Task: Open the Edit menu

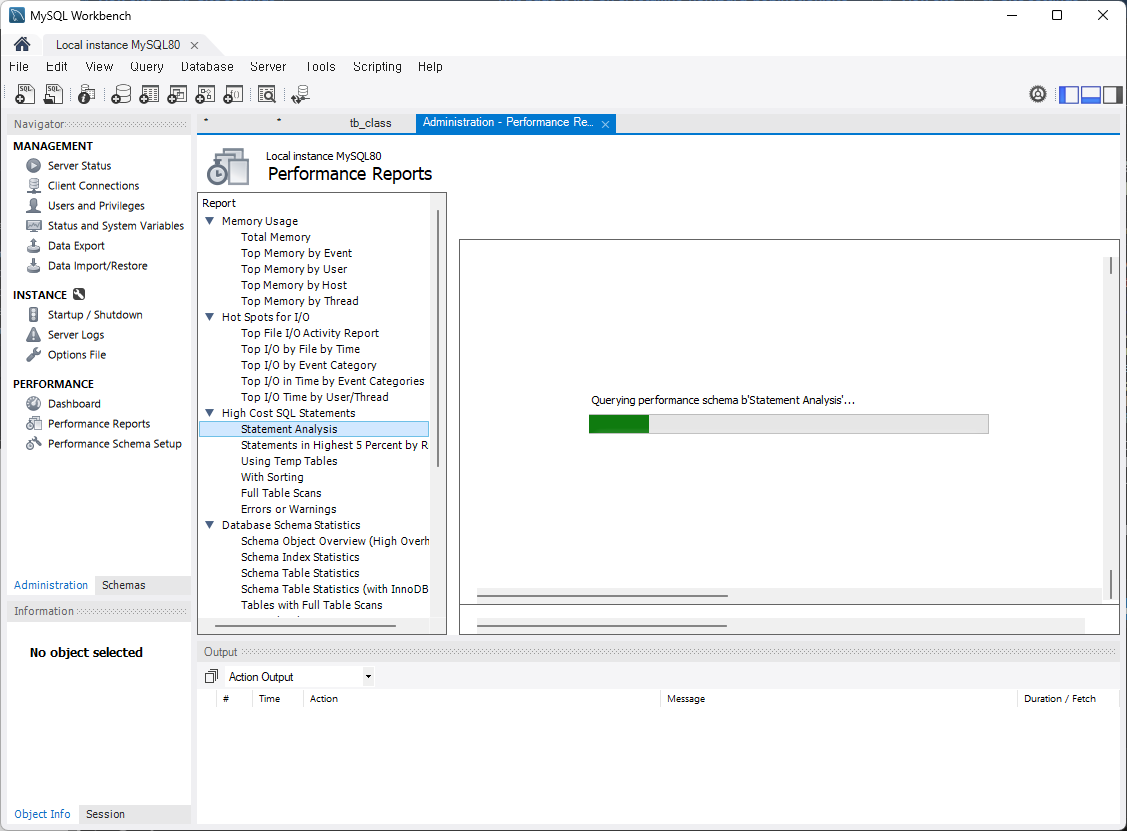Action: (57, 67)
